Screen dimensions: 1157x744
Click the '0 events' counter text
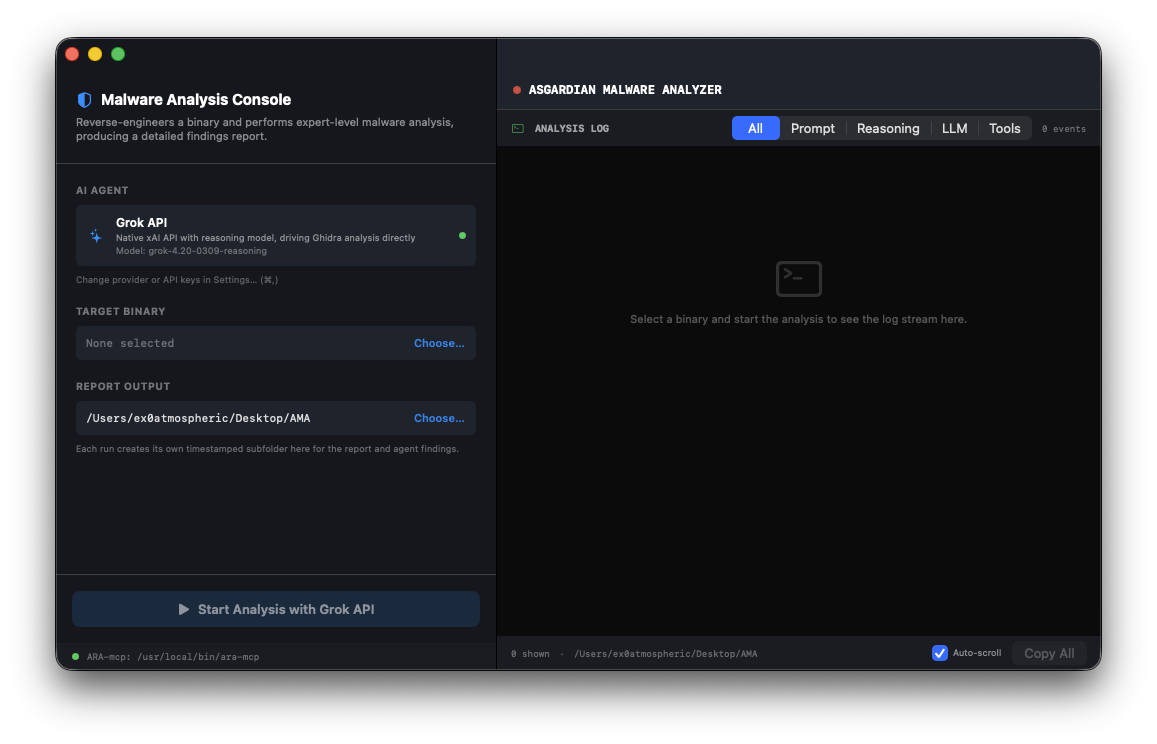tap(1063, 129)
